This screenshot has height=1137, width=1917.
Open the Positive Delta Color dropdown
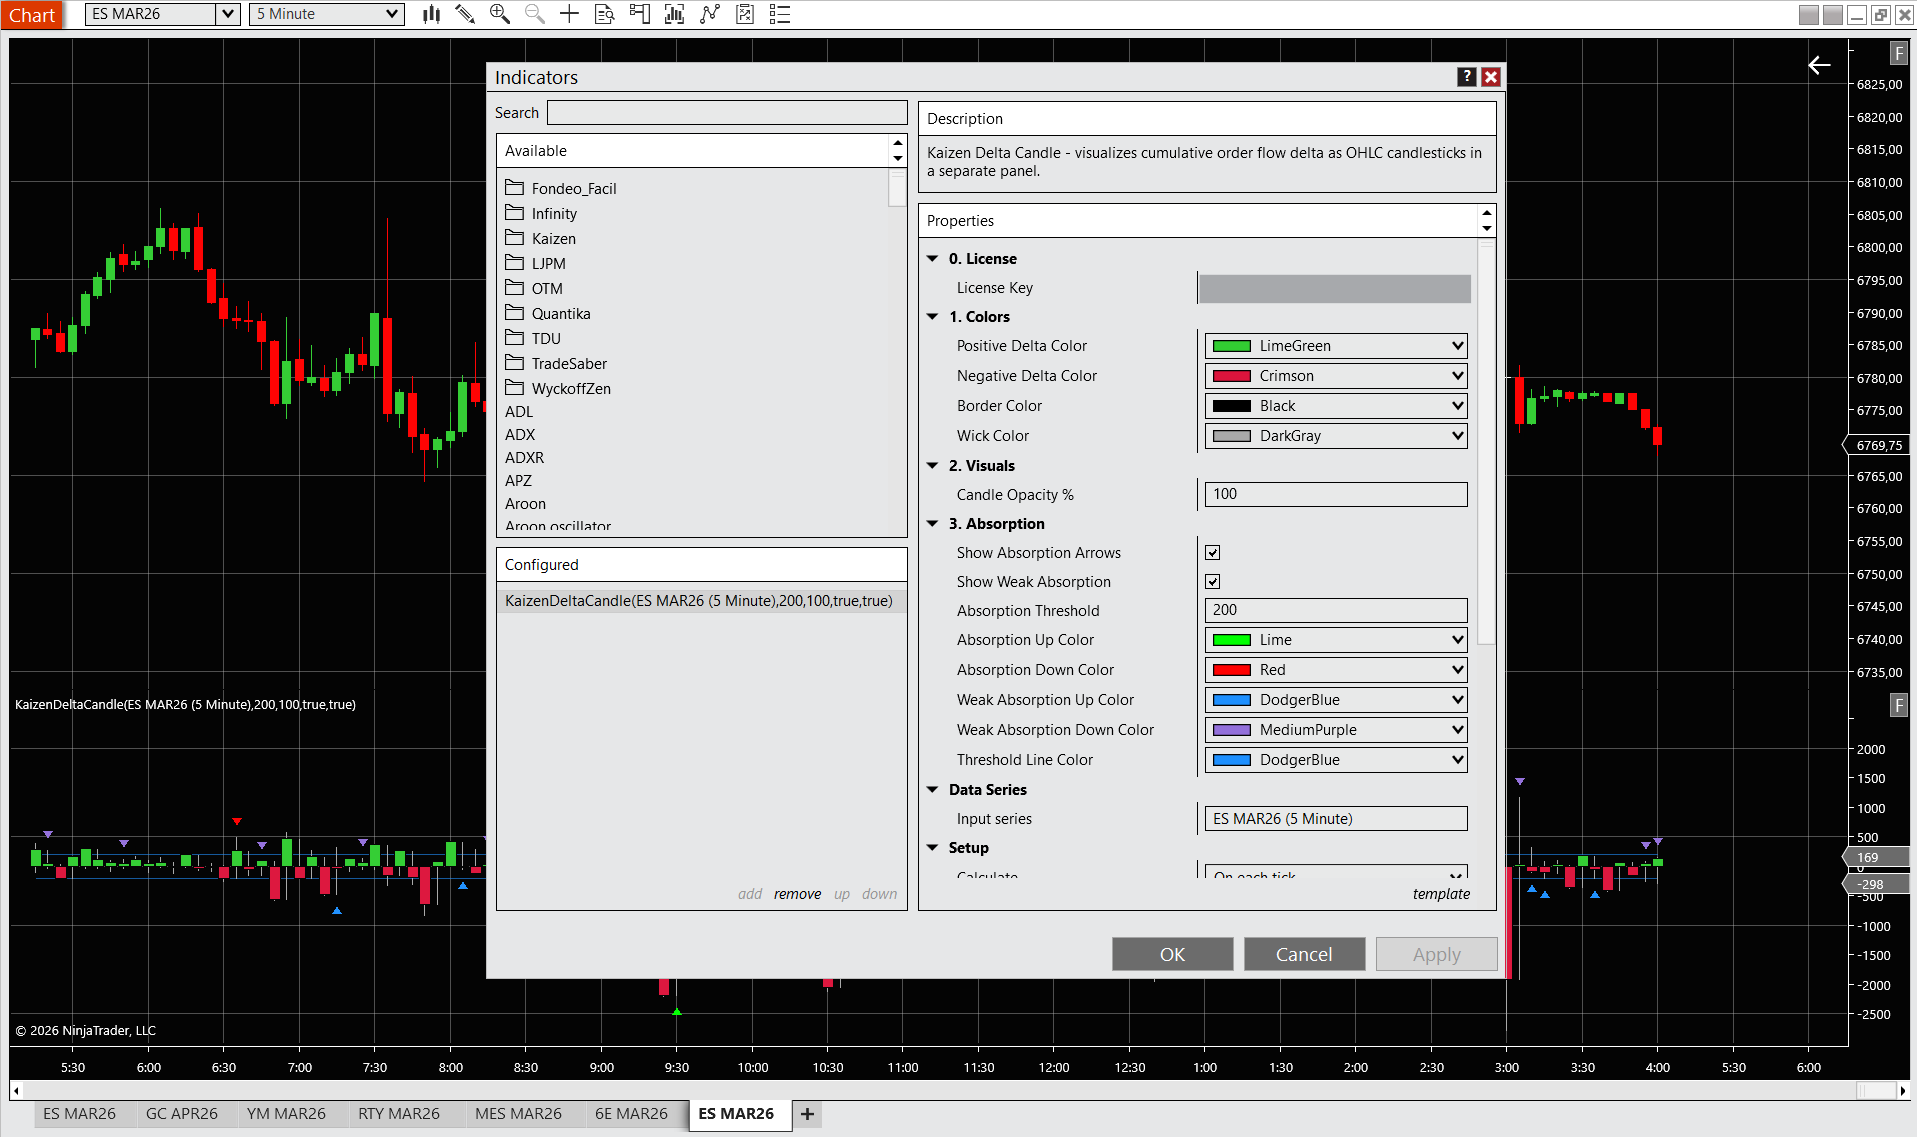point(1335,346)
